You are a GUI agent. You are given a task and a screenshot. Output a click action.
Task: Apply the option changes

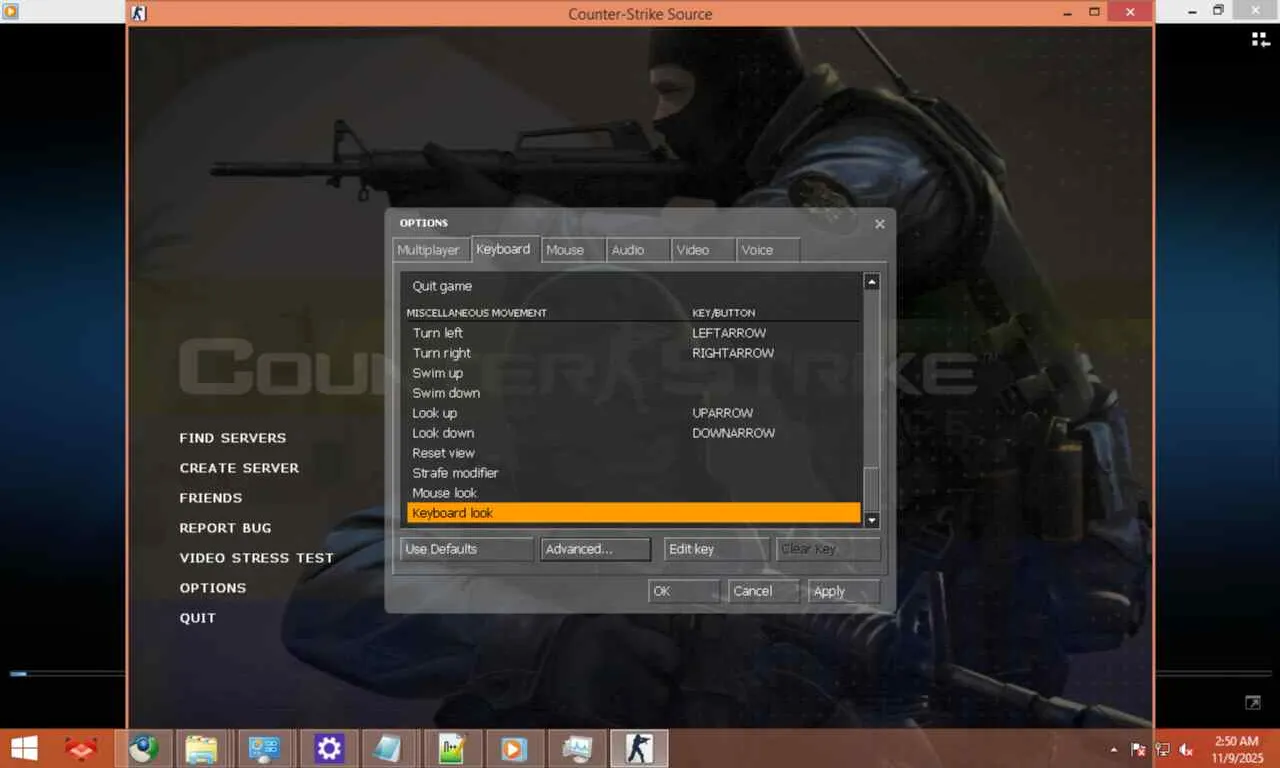coord(844,591)
